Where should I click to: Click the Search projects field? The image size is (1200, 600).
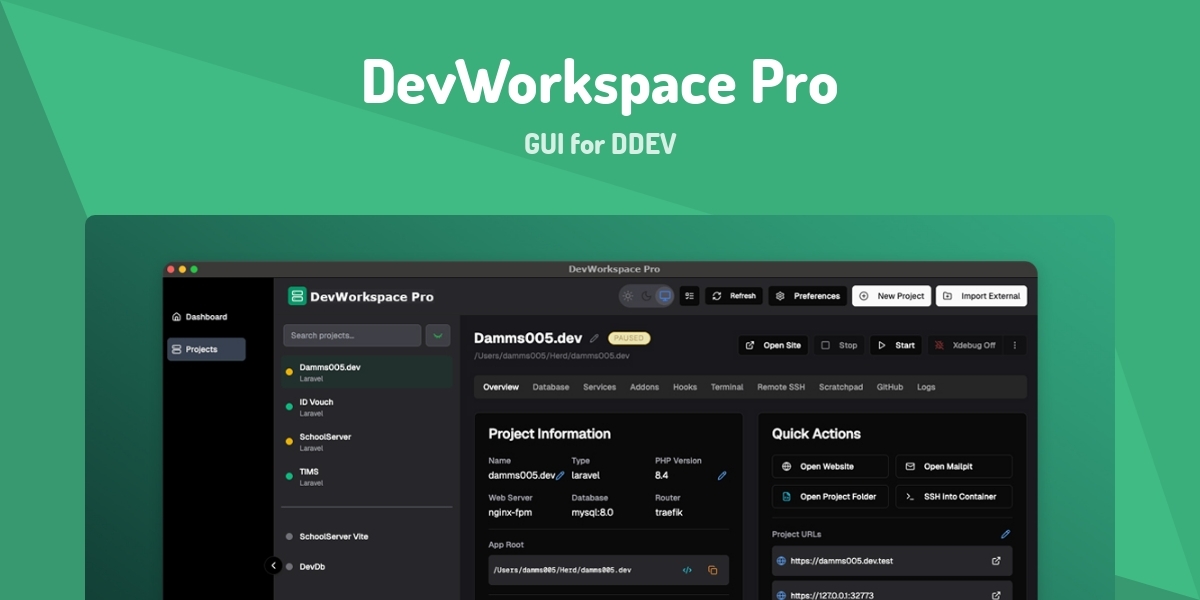click(x=352, y=335)
